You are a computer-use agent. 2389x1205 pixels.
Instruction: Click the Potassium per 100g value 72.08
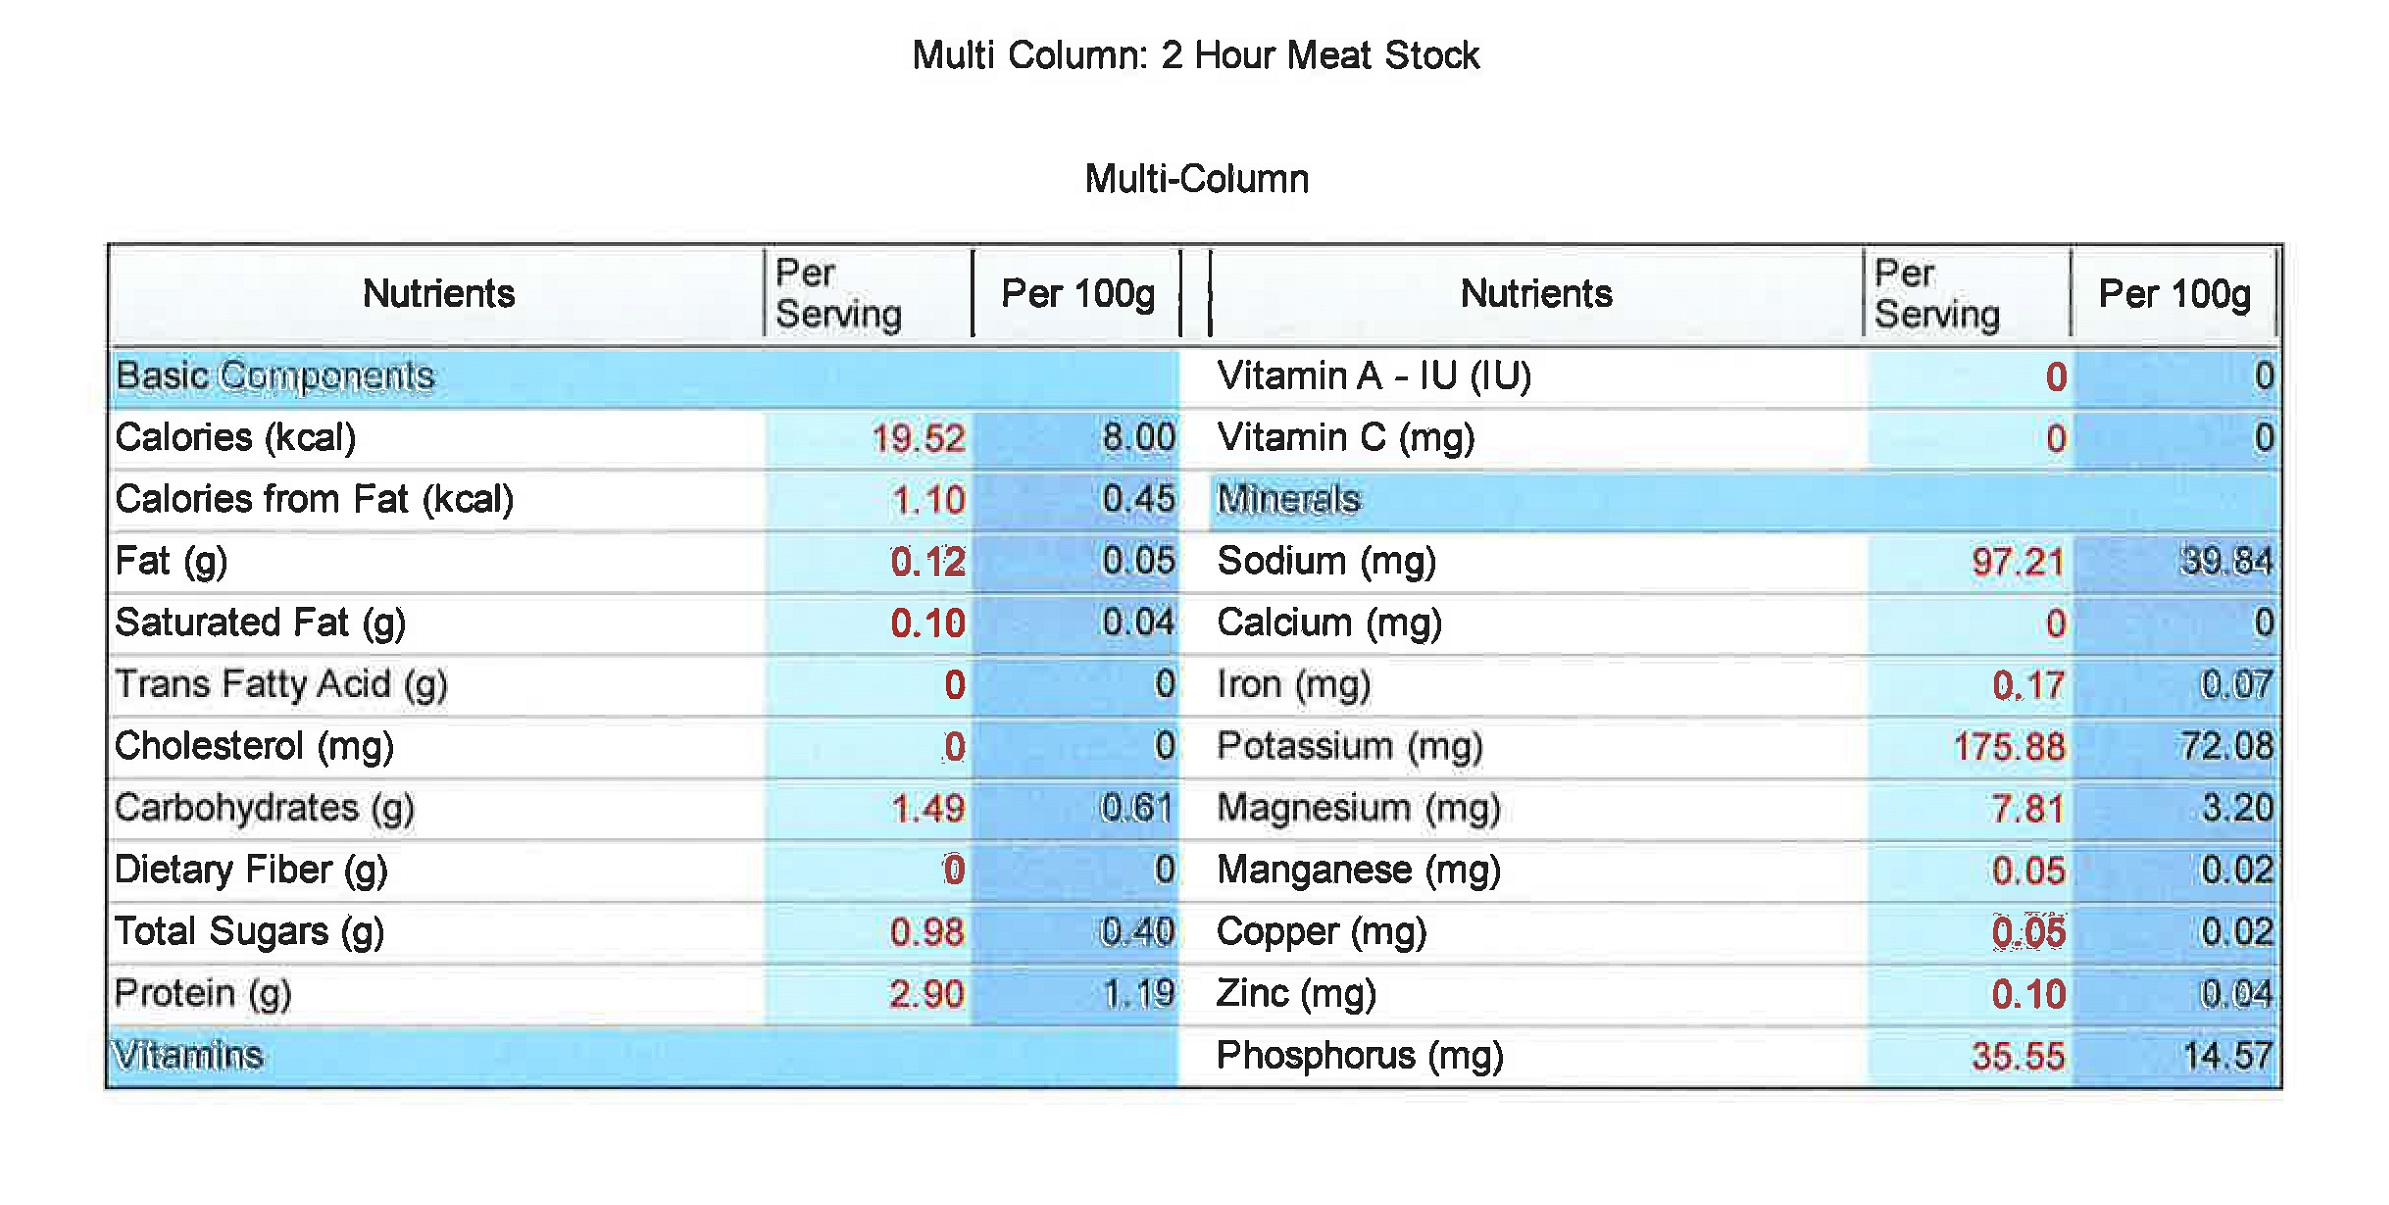click(x=2226, y=747)
